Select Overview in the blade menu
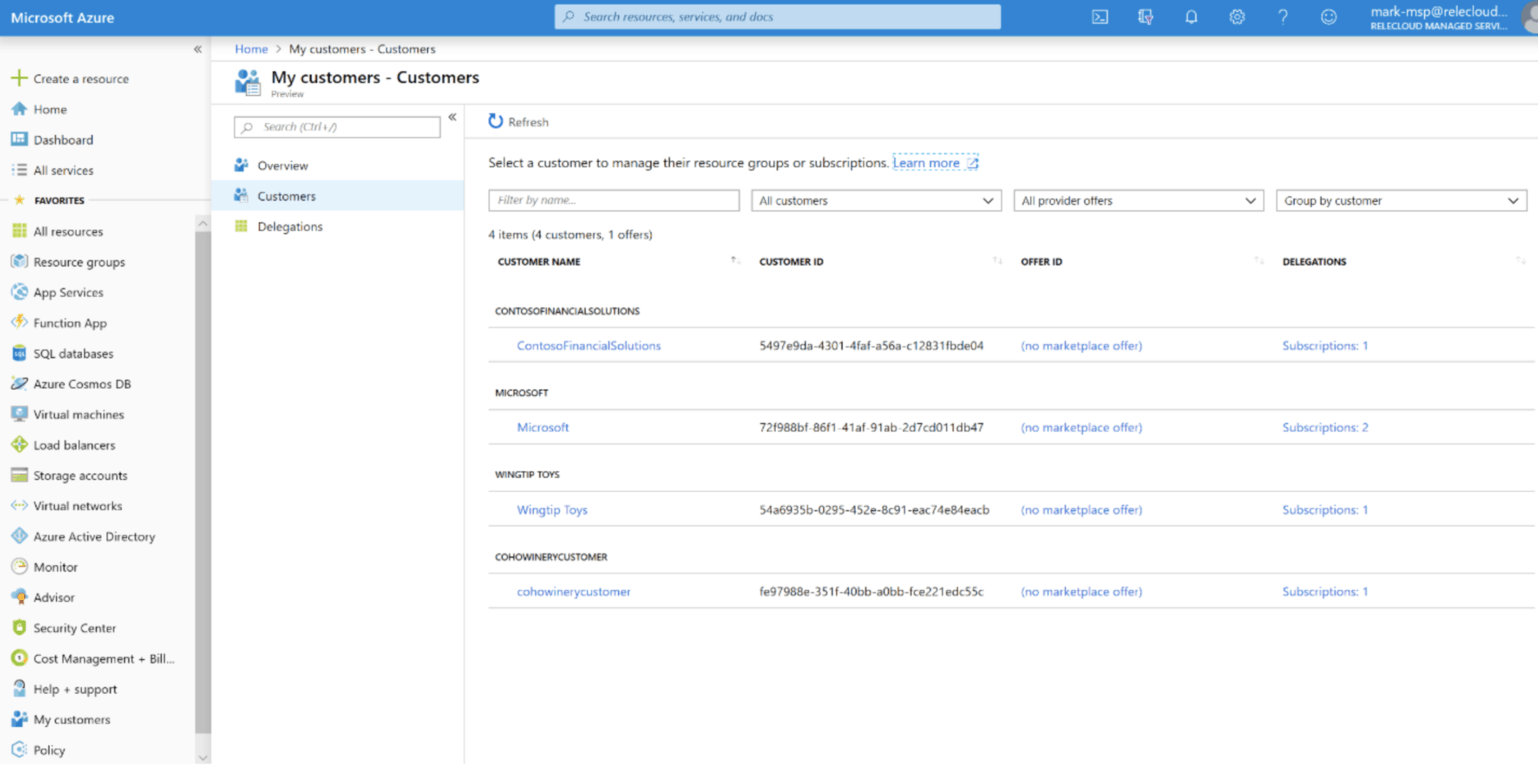This screenshot has height=768, width=1538. click(x=282, y=166)
